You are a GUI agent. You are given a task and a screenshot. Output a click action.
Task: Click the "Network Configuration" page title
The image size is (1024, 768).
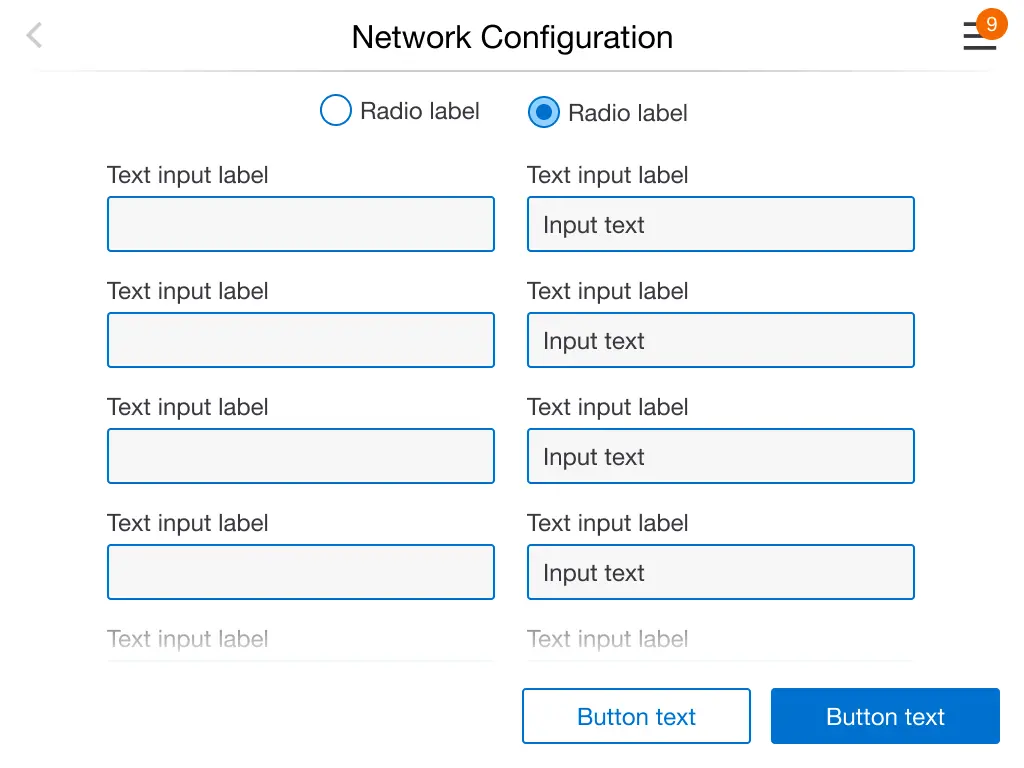(512, 38)
